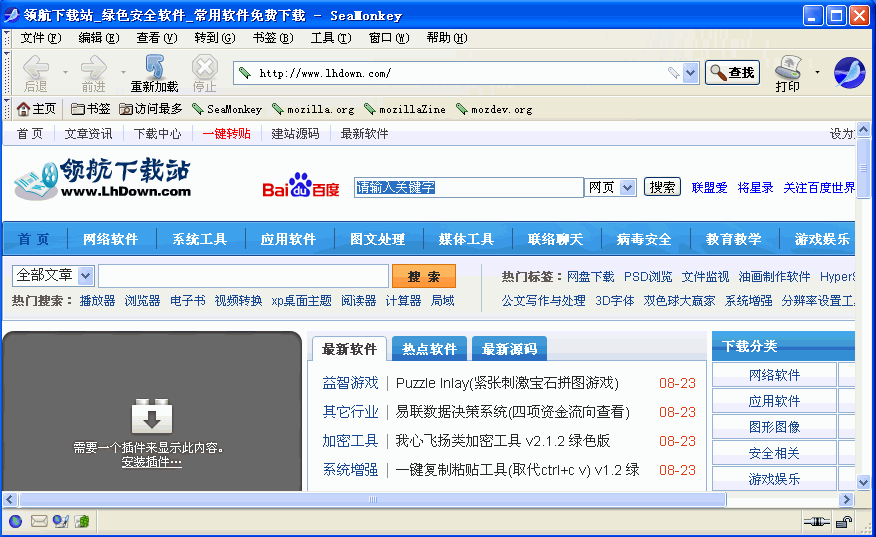Click the PSD viewer hot tag

click(x=648, y=277)
